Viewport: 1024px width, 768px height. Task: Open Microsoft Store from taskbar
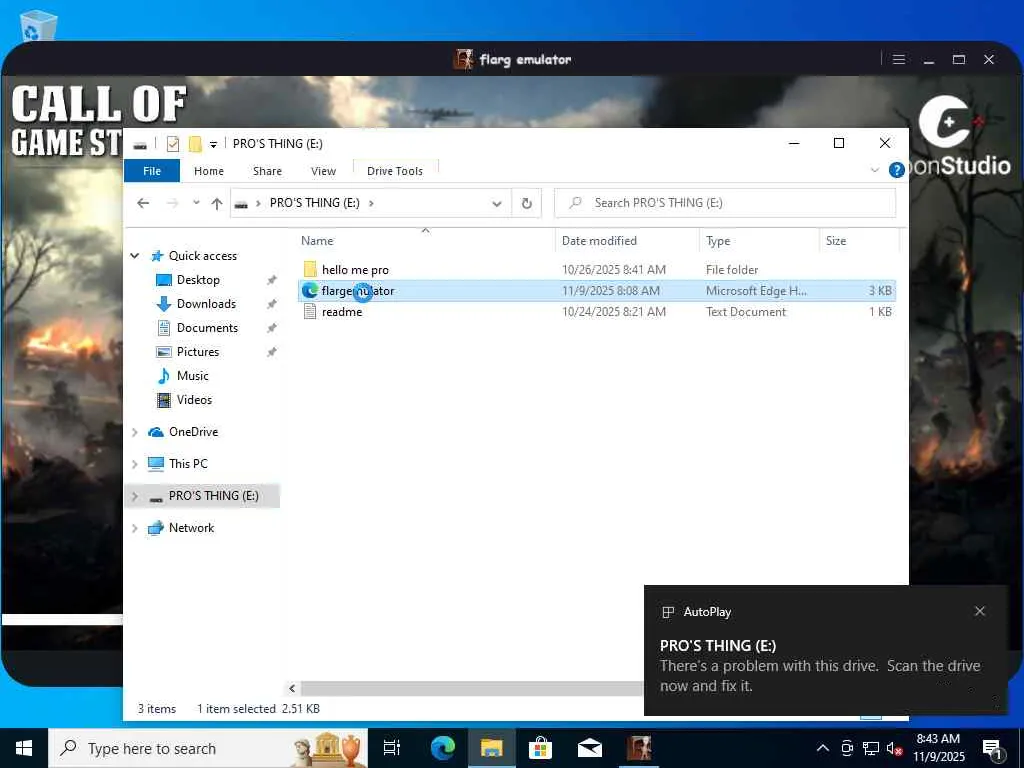point(540,748)
